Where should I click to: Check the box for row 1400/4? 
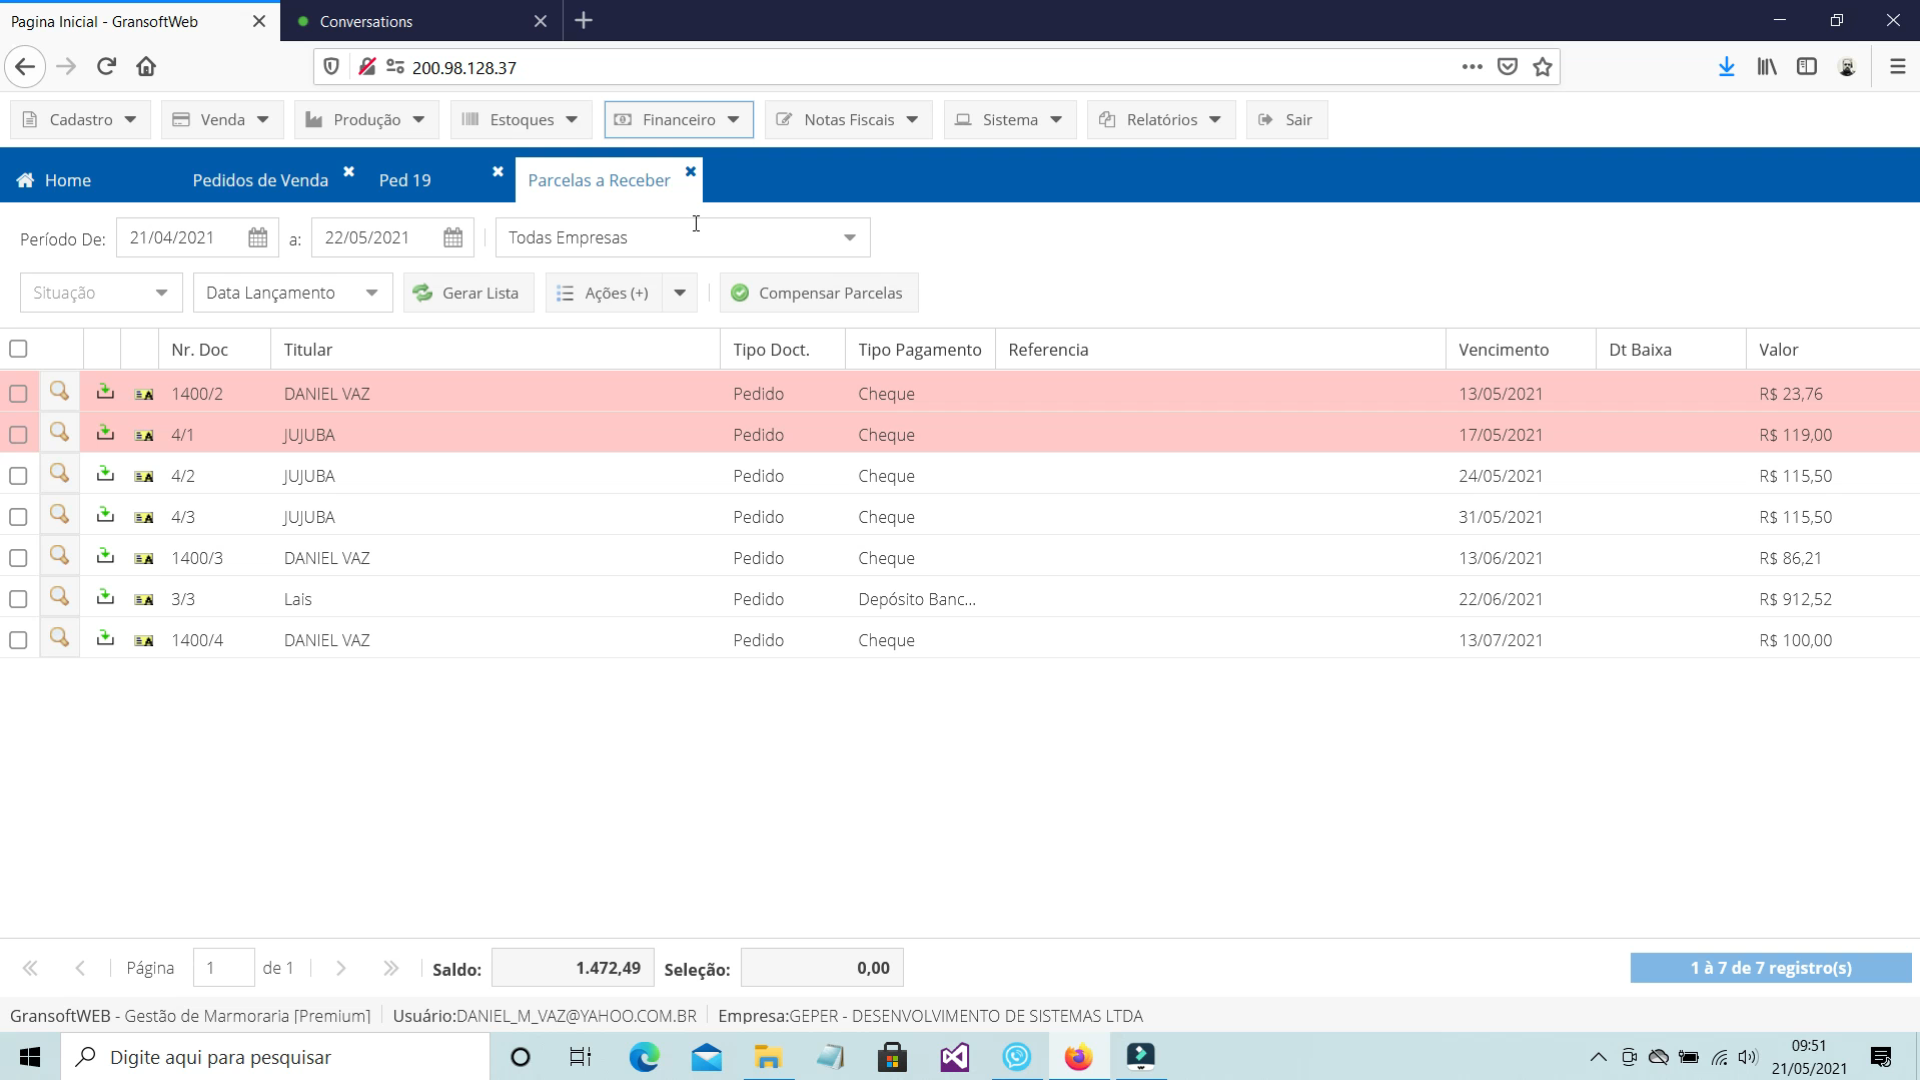18,640
